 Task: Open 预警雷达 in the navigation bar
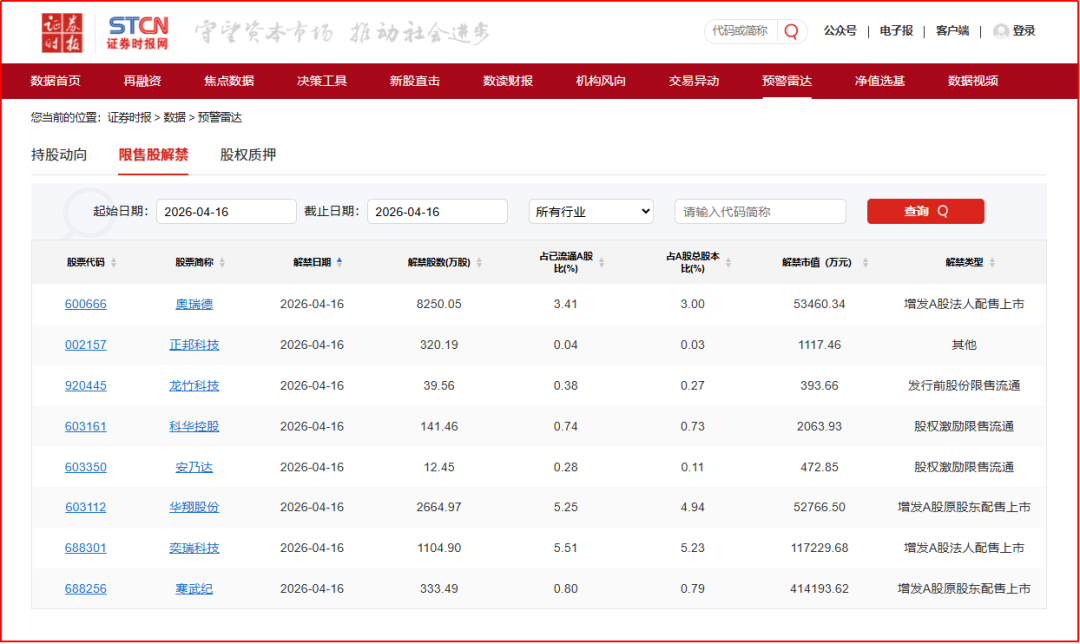[x=787, y=81]
